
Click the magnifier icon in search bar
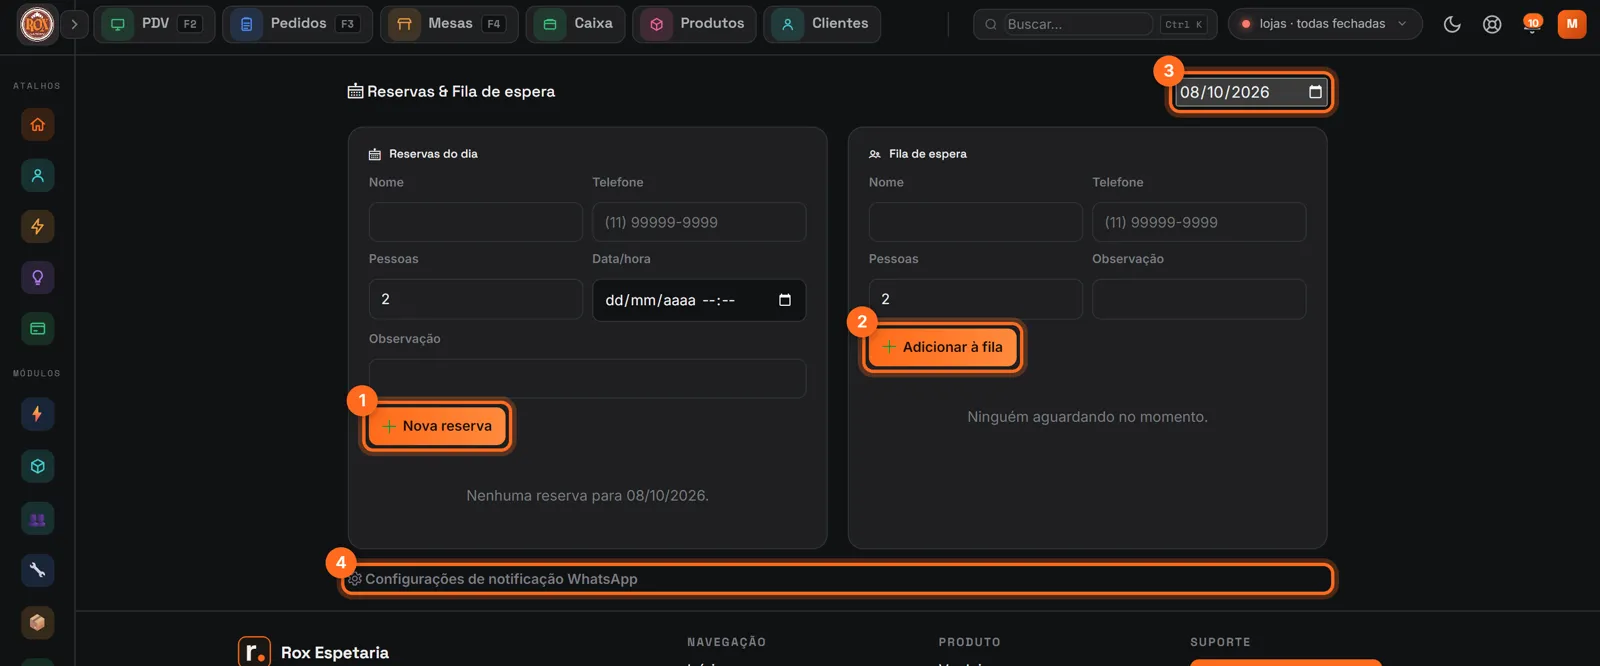coord(990,24)
